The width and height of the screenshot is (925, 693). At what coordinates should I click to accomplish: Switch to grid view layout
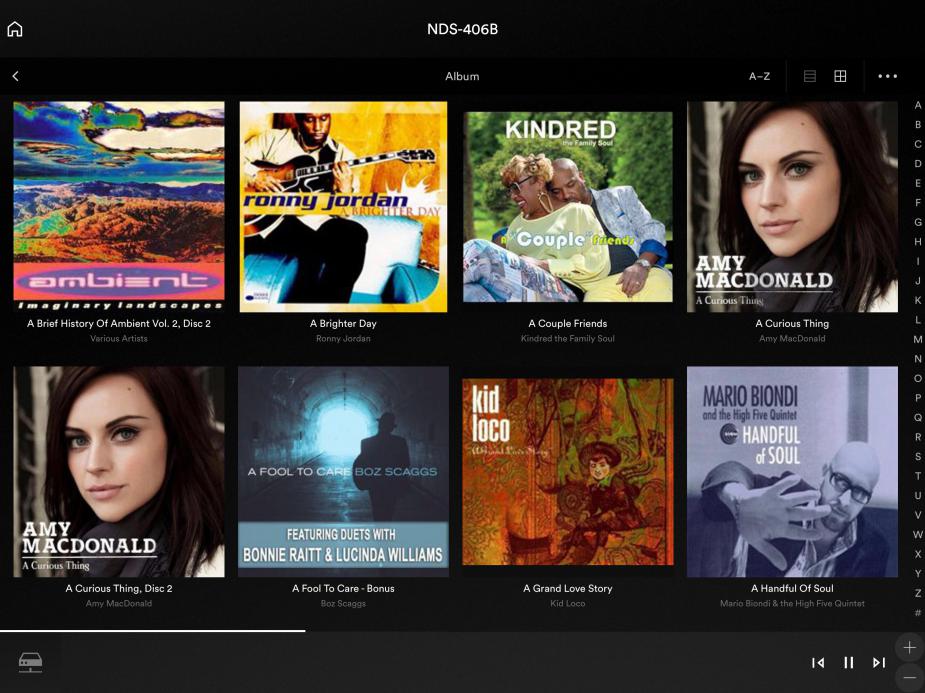click(x=840, y=76)
